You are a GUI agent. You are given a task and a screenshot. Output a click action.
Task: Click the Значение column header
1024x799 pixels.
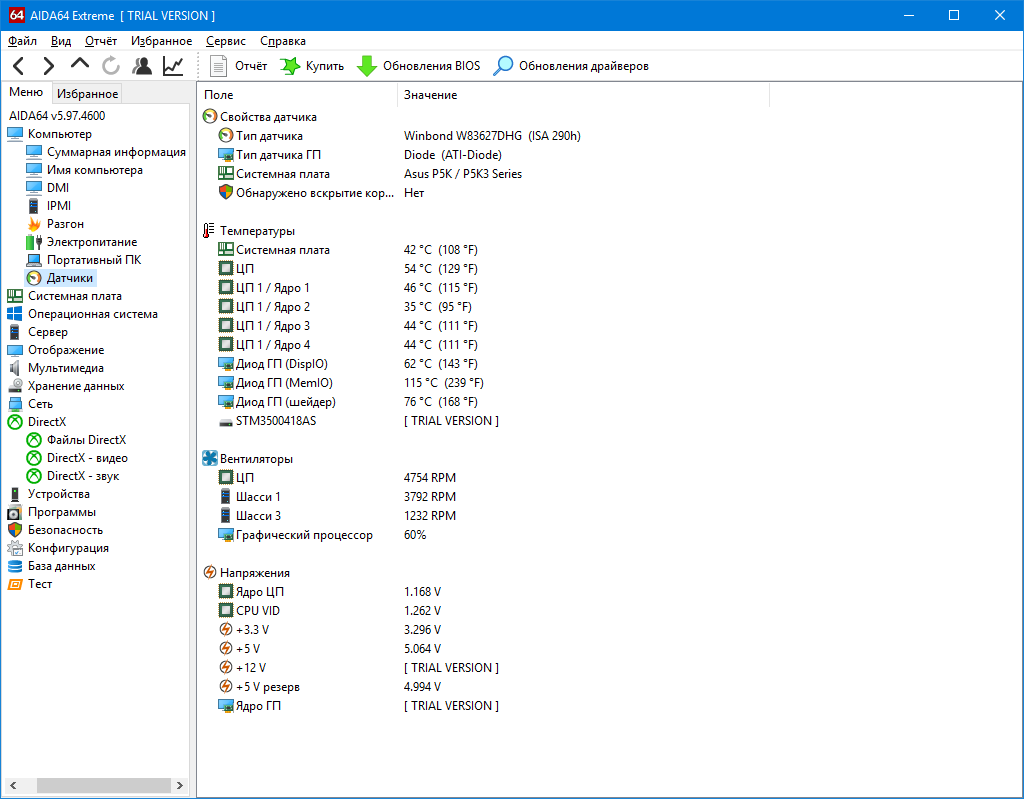pos(430,95)
